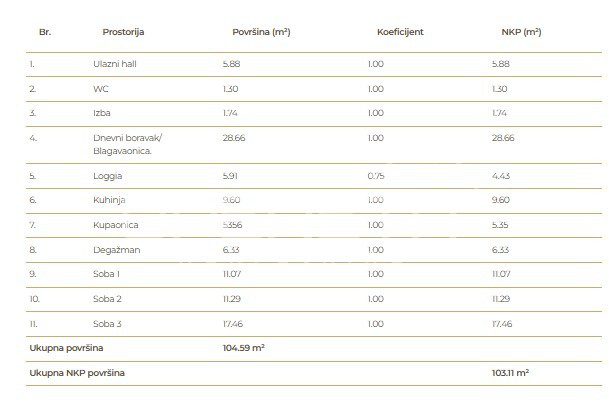
Task: Select the total NKP value 103.11 m²
Action: 510,371
